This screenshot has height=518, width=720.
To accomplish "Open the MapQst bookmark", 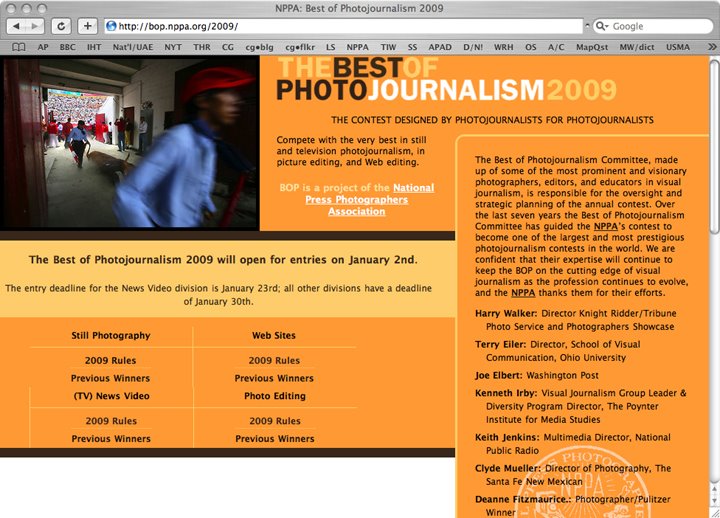I will (x=592, y=47).
